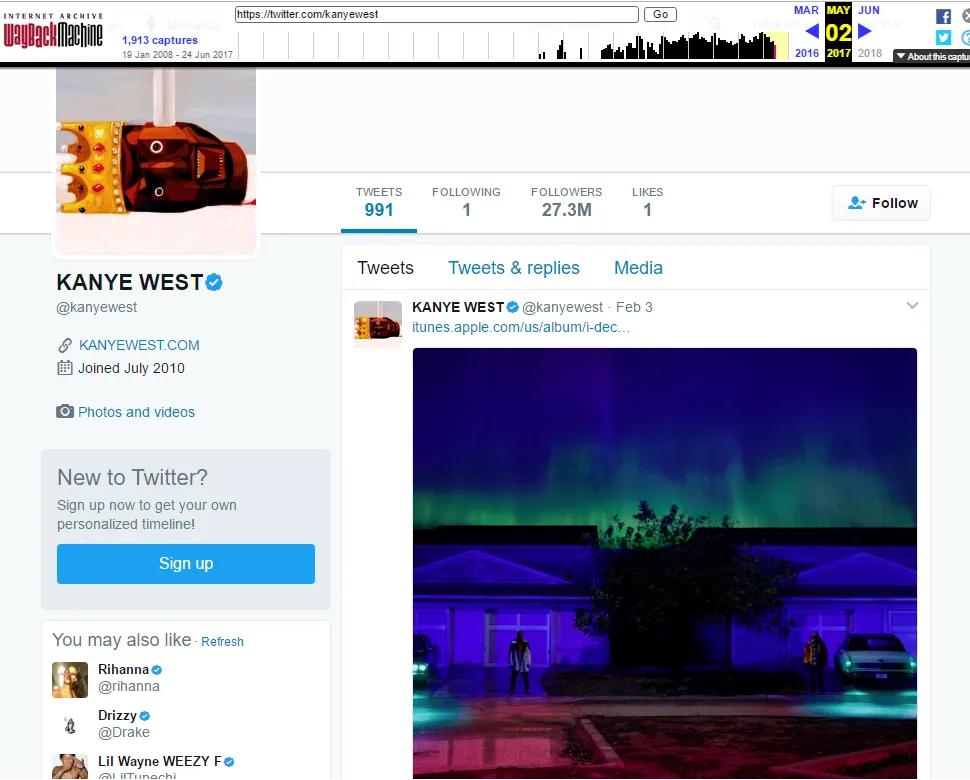Click the Sign up button

186,564
